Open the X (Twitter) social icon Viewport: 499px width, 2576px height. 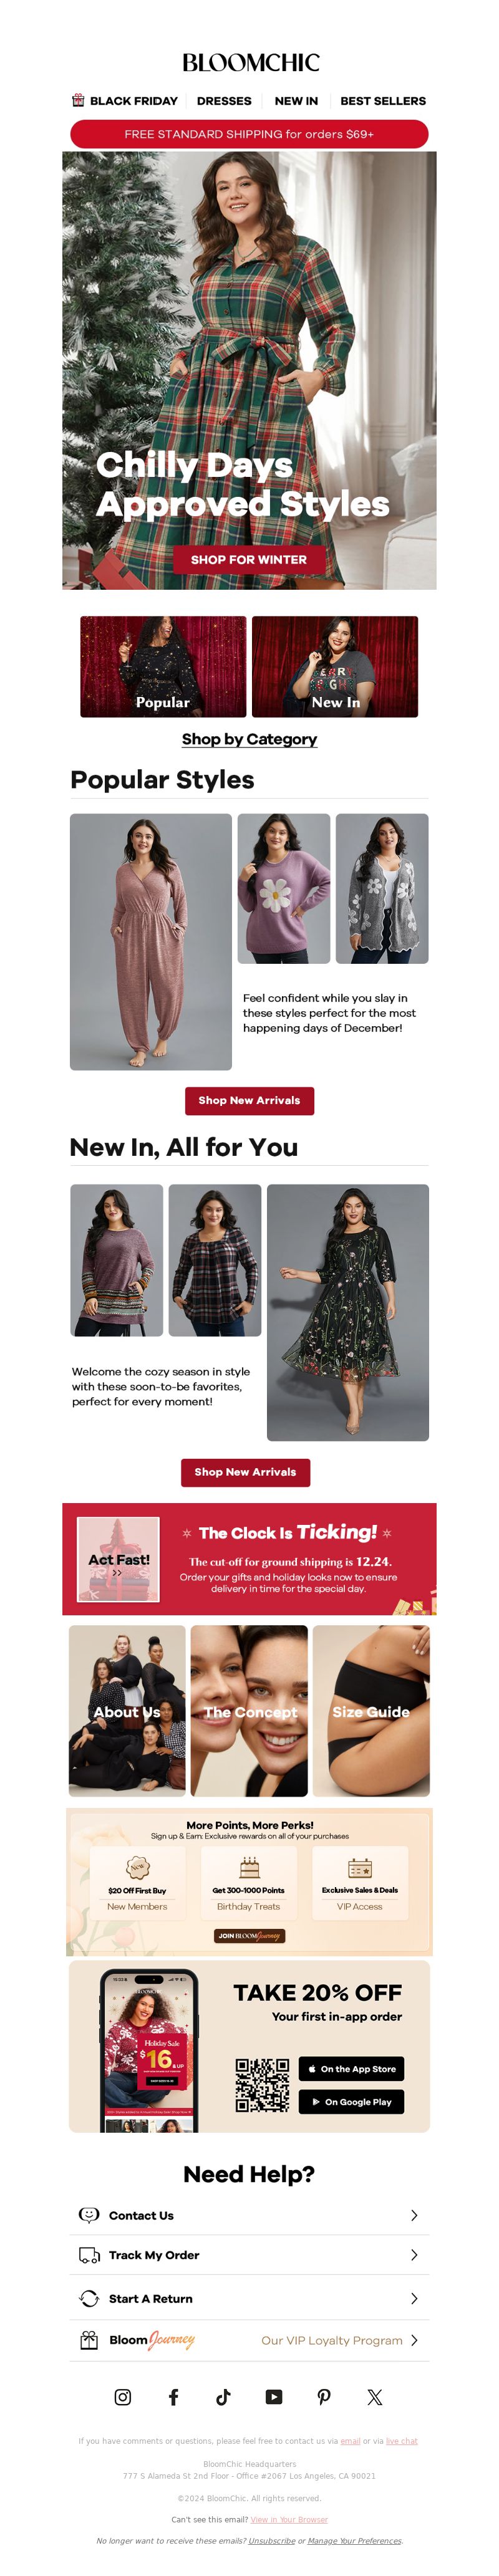click(x=375, y=2397)
